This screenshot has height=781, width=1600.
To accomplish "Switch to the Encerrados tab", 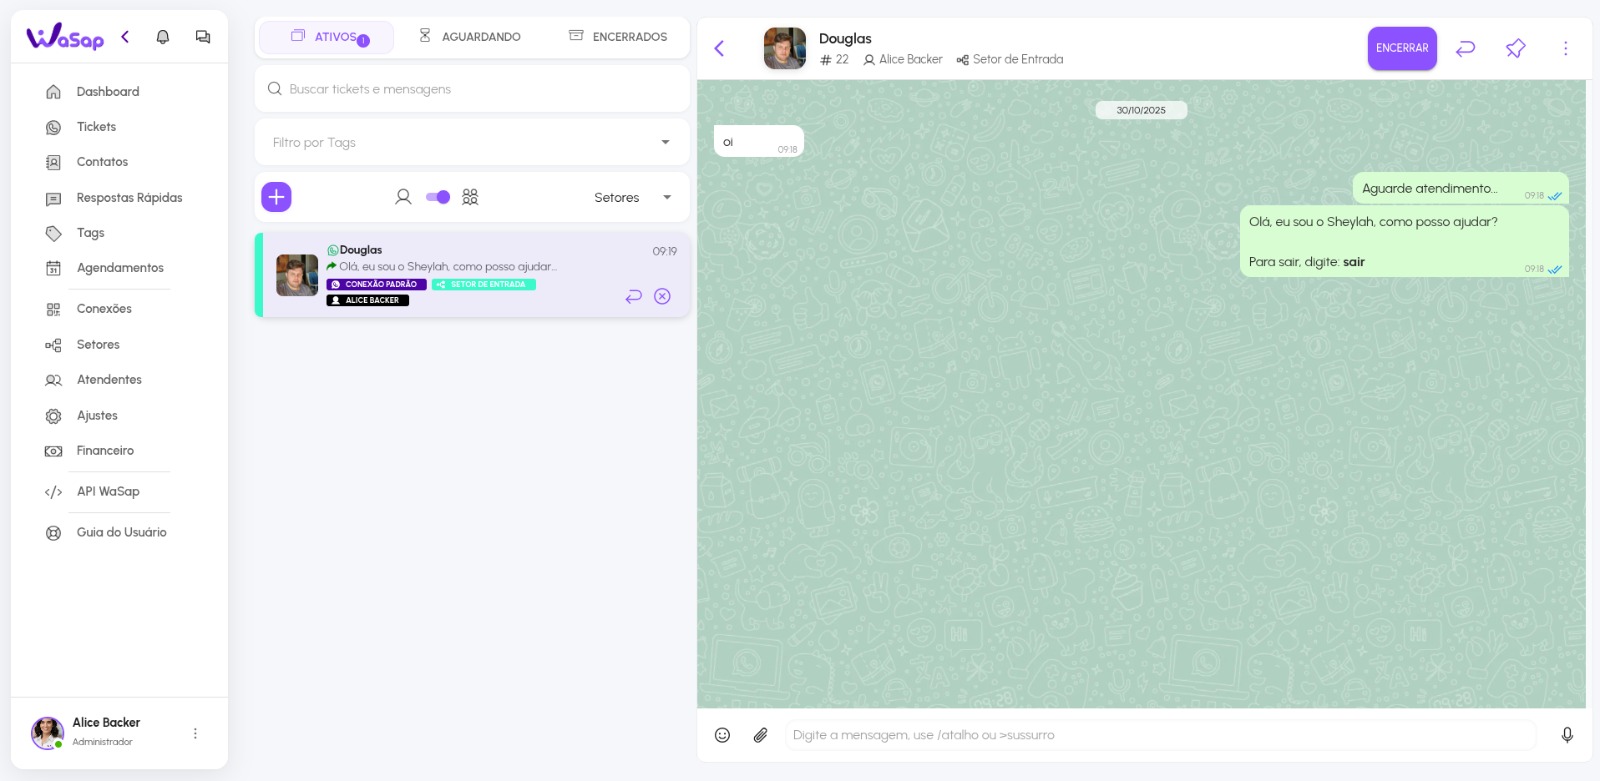I will 618,37.
